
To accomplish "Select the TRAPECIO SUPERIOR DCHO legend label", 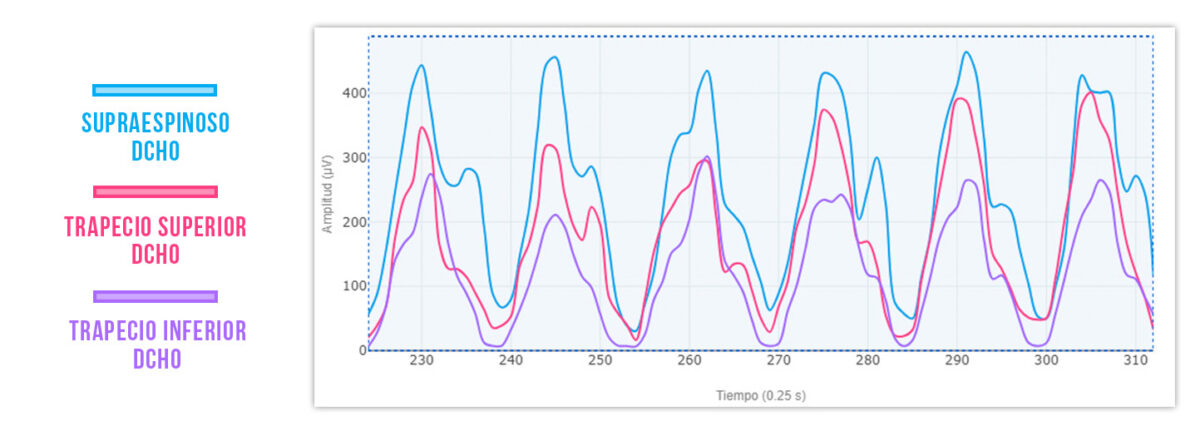I will pos(155,241).
